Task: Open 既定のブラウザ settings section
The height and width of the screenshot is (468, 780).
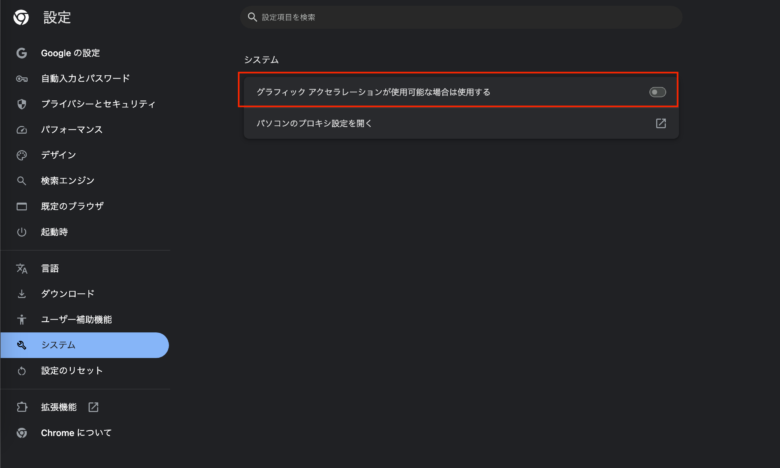Action: point(72,206)
